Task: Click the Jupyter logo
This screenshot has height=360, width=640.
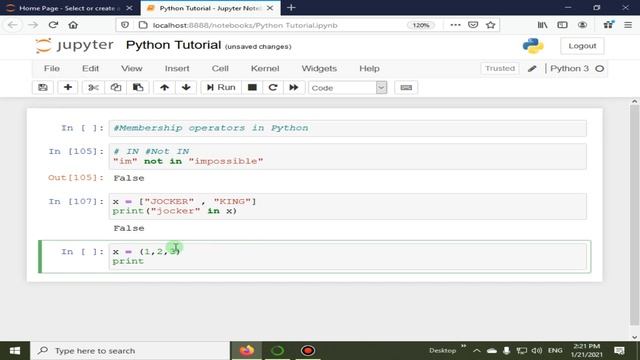Action: pyautogui.click(x=74, y=45)
